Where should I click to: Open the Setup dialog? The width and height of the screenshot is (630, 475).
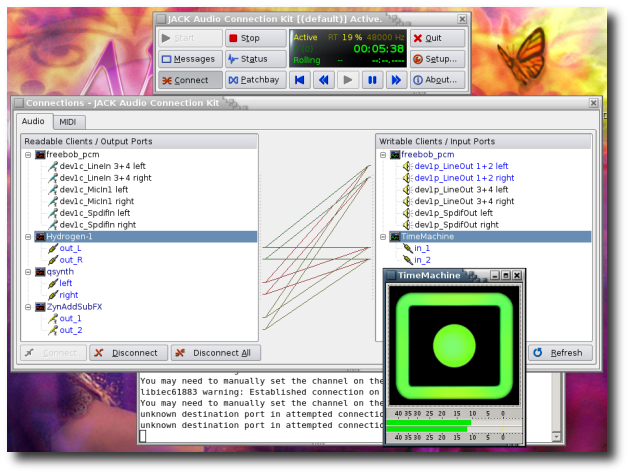coord(437,59)
